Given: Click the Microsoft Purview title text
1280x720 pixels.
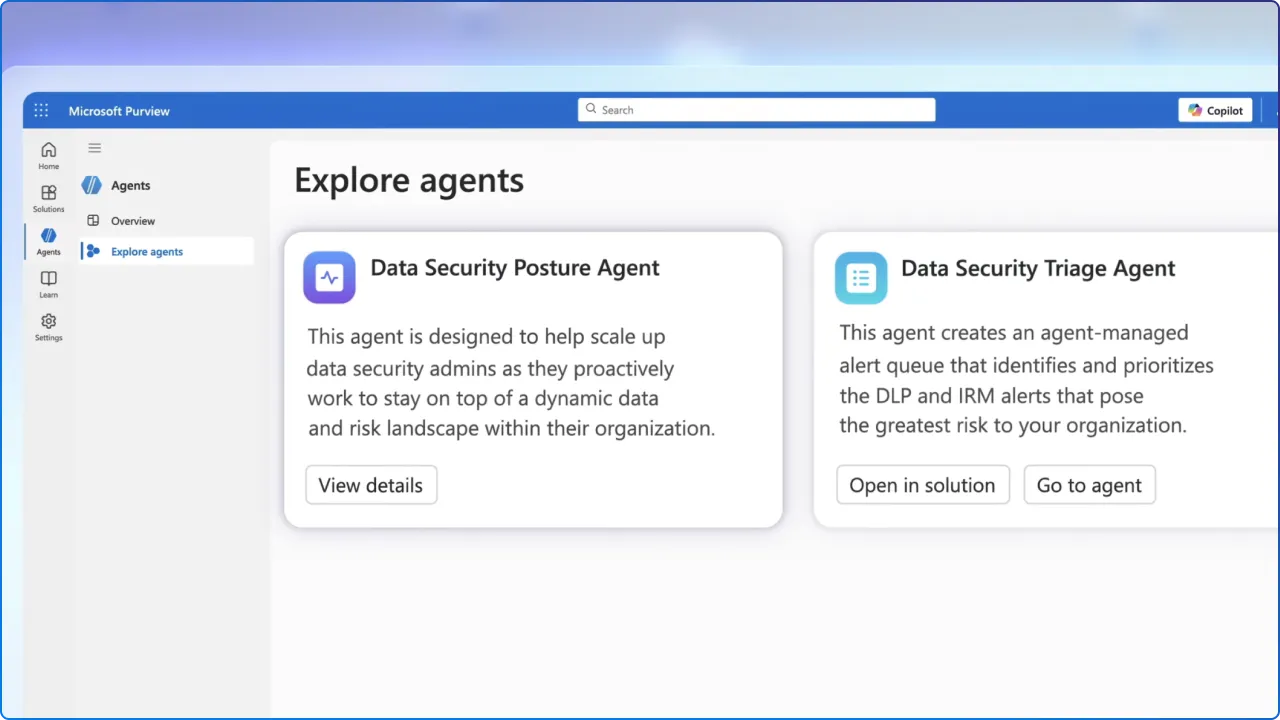Looking at the screenshot, I should [x=119, y=111].
